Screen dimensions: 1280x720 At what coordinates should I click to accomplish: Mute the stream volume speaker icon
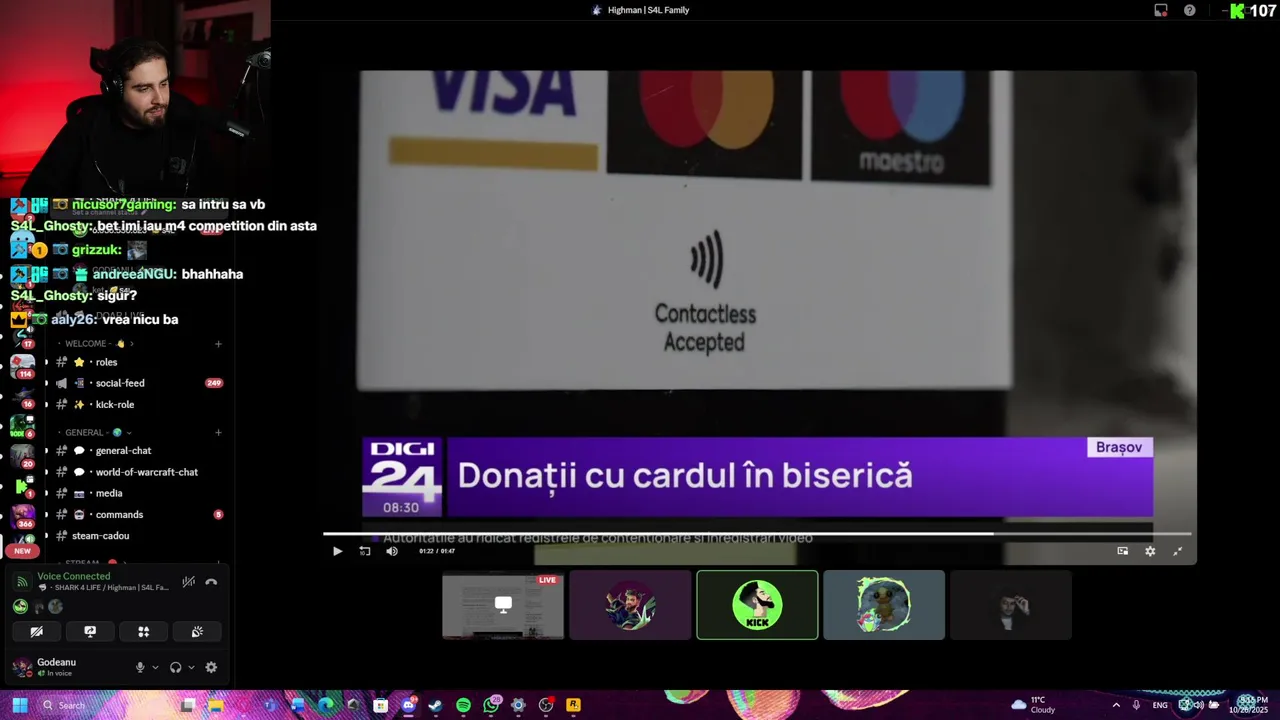(x=392, y=551)
